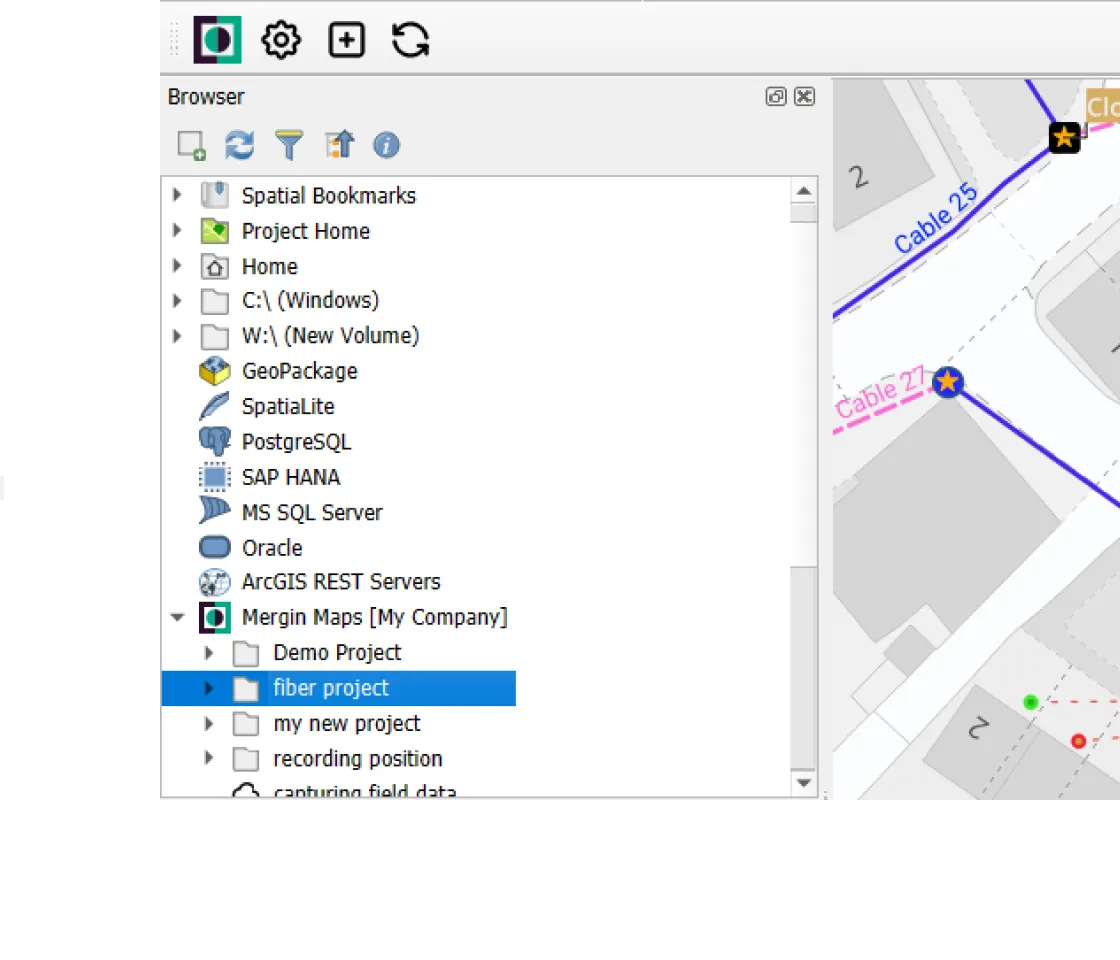Viewport: 1120px width, 960px height.
Task: Expand the Spatial Bookmarks entry
Action: click(177, 195)
